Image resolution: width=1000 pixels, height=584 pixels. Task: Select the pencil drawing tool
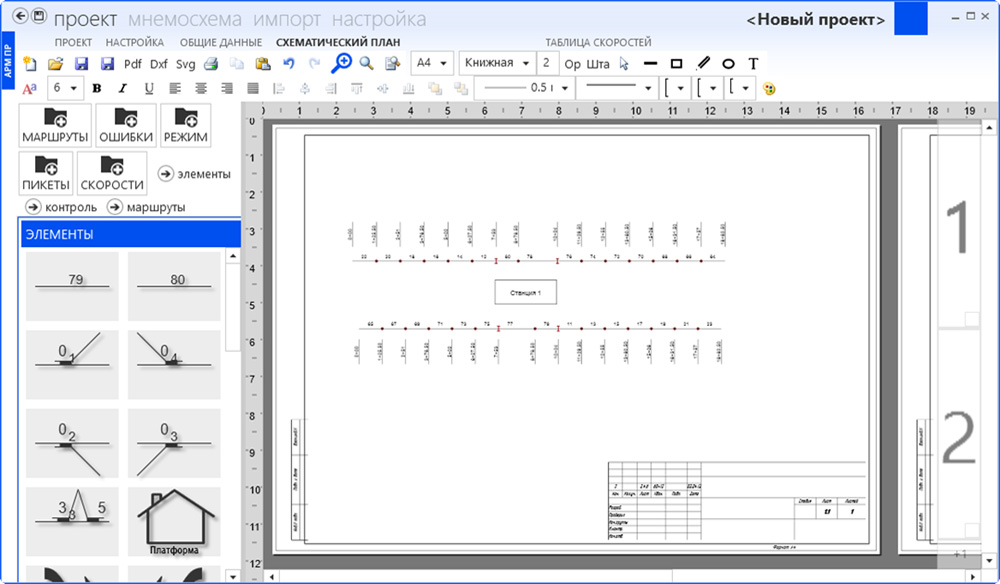703,64
